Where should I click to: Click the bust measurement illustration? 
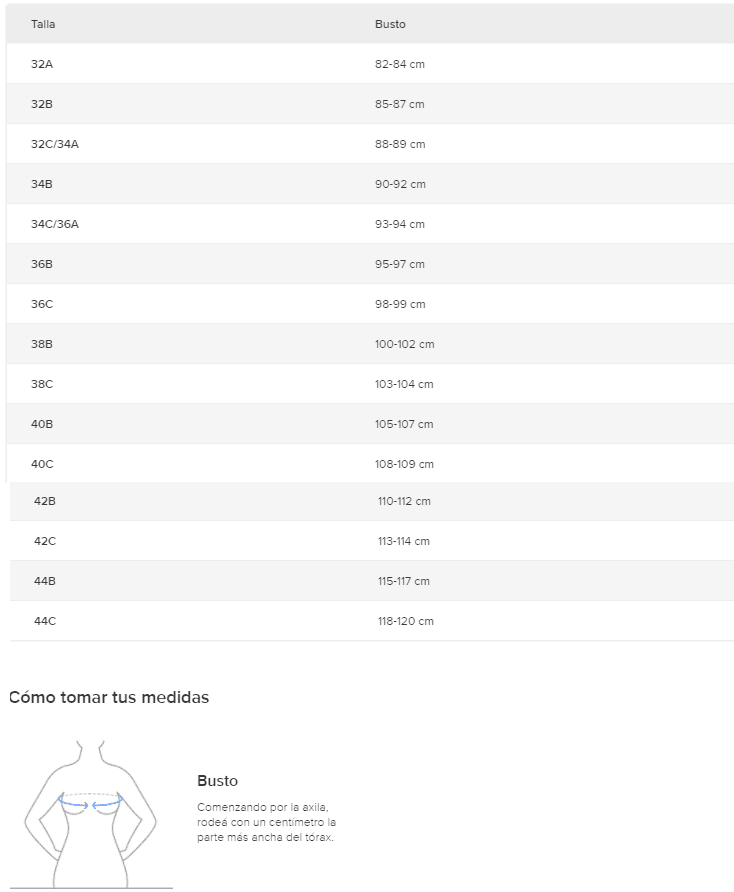90,812
